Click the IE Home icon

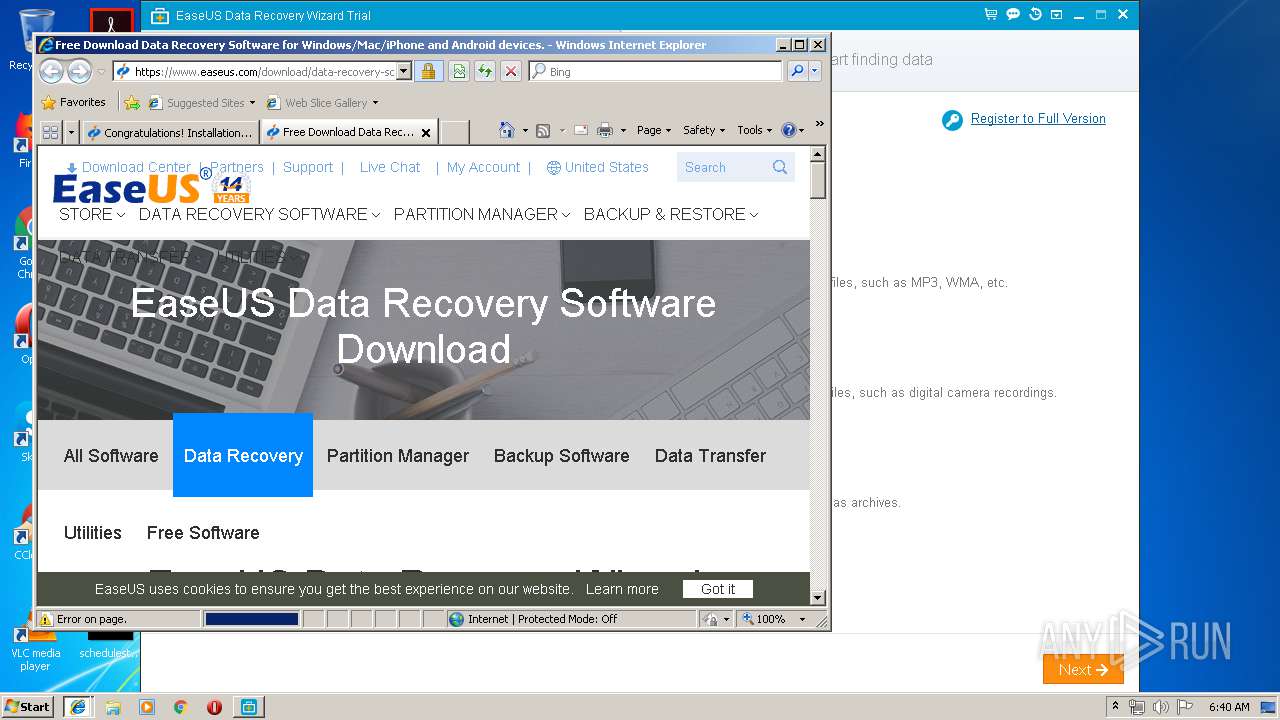506,130
